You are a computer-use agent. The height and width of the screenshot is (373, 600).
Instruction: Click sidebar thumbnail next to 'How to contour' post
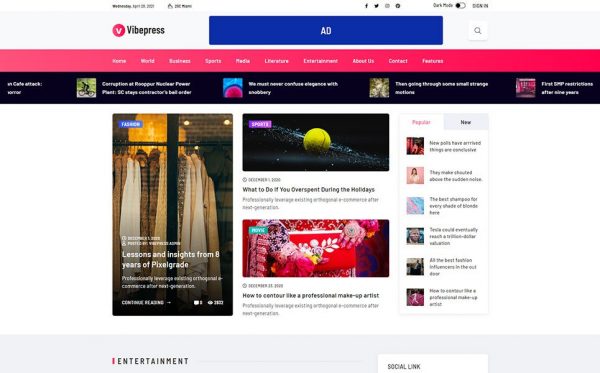pyautogui.click(x=415, y=297)
